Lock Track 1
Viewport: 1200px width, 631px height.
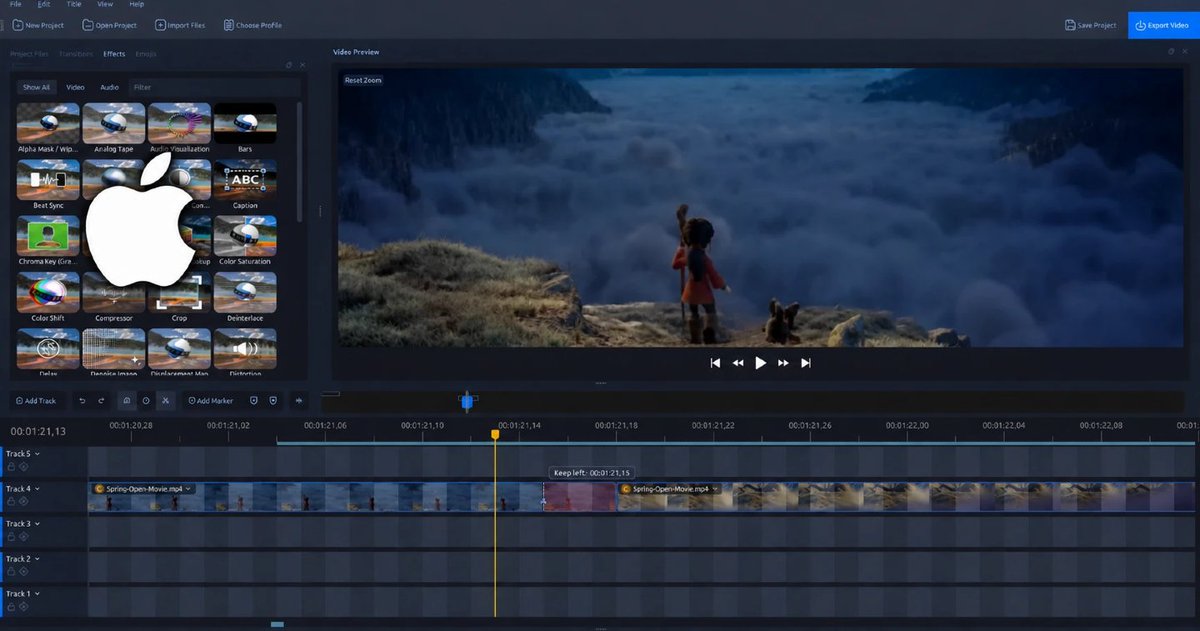coord(11,607)
